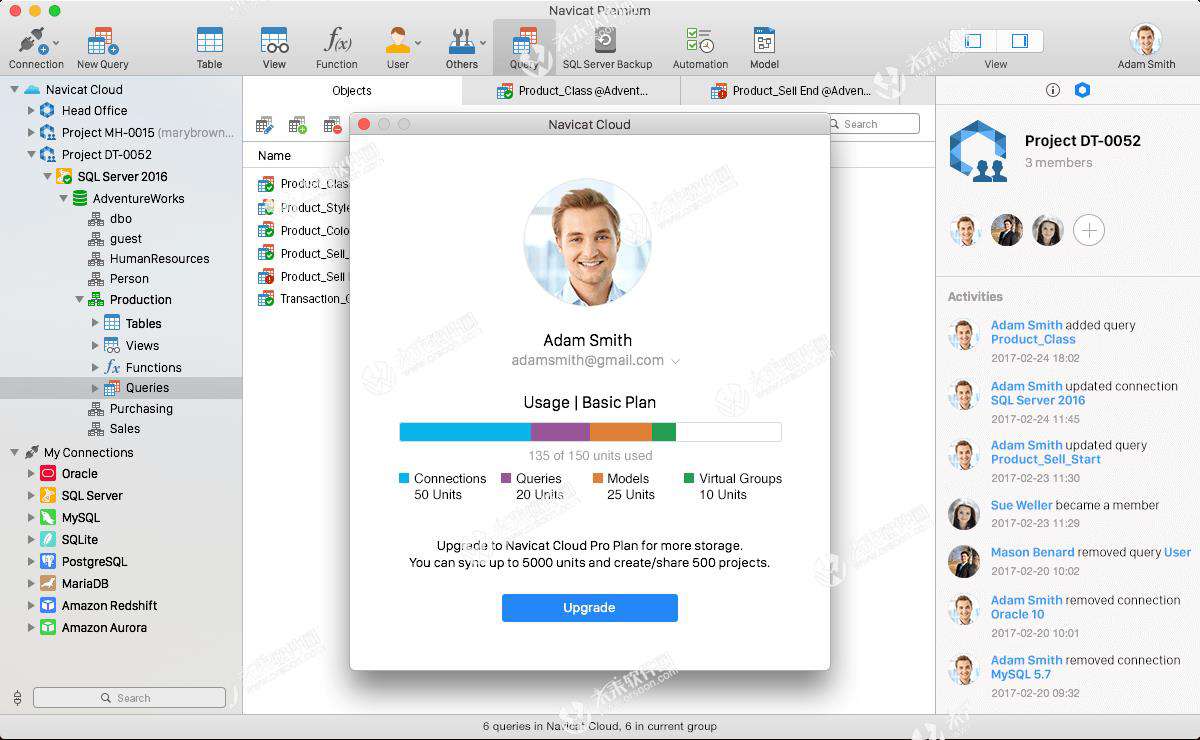Select the Oracle connection icon
Image resolution: width=1200 pixels, height=740 pixels.
(x=48, y=474)
